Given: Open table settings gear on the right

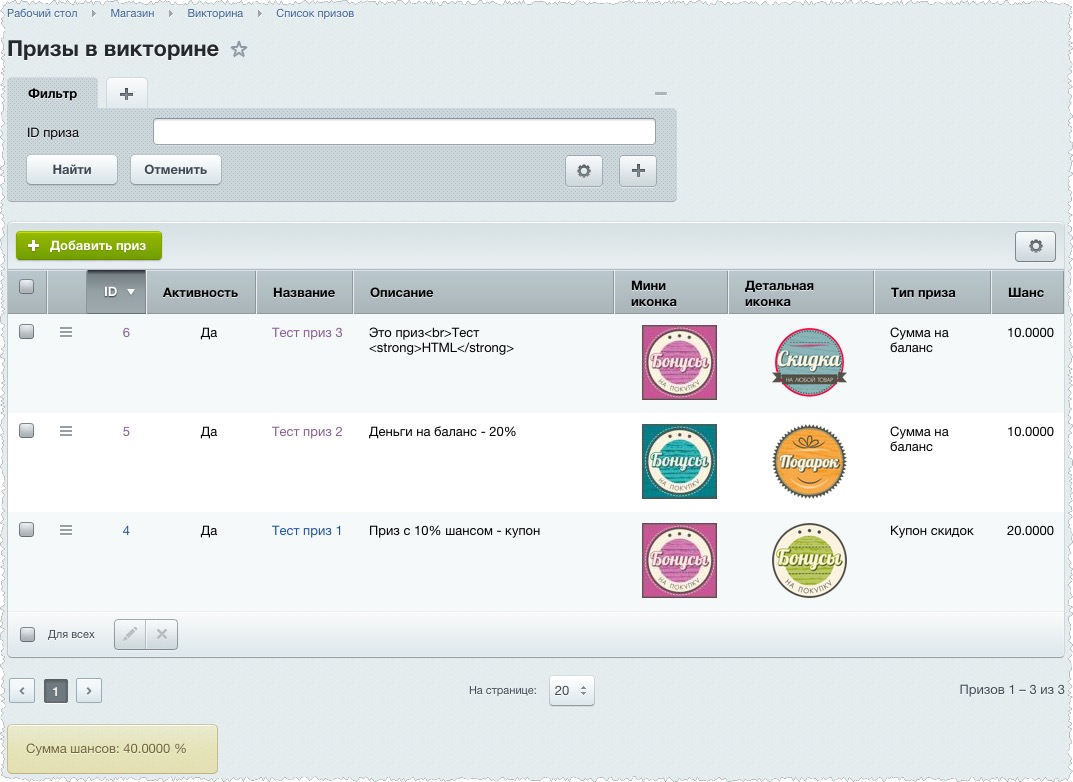Looking at the screenshot, I should click(x=1035, y=246).
